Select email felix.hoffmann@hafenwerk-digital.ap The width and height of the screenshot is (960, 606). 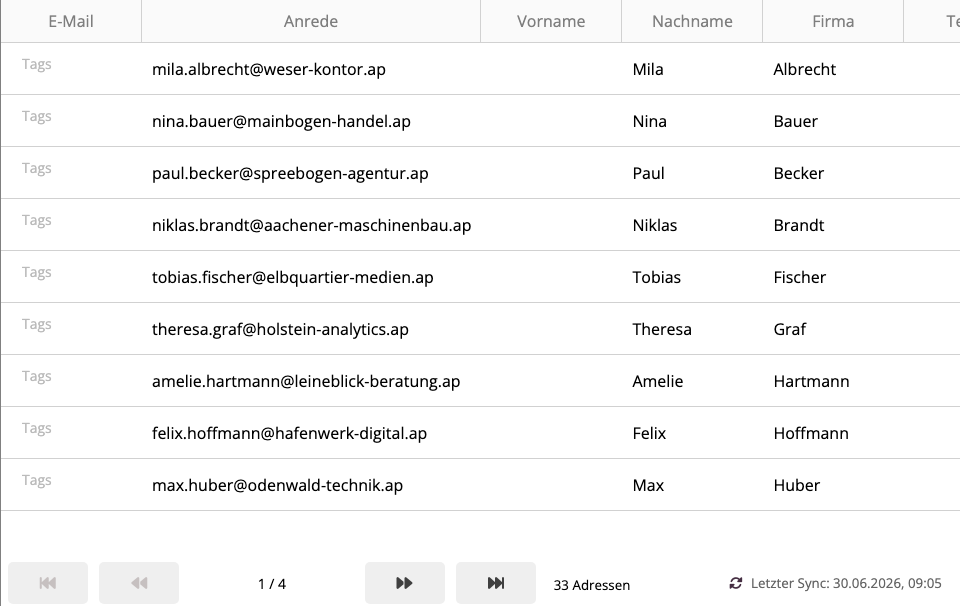(x=290, y=433)
